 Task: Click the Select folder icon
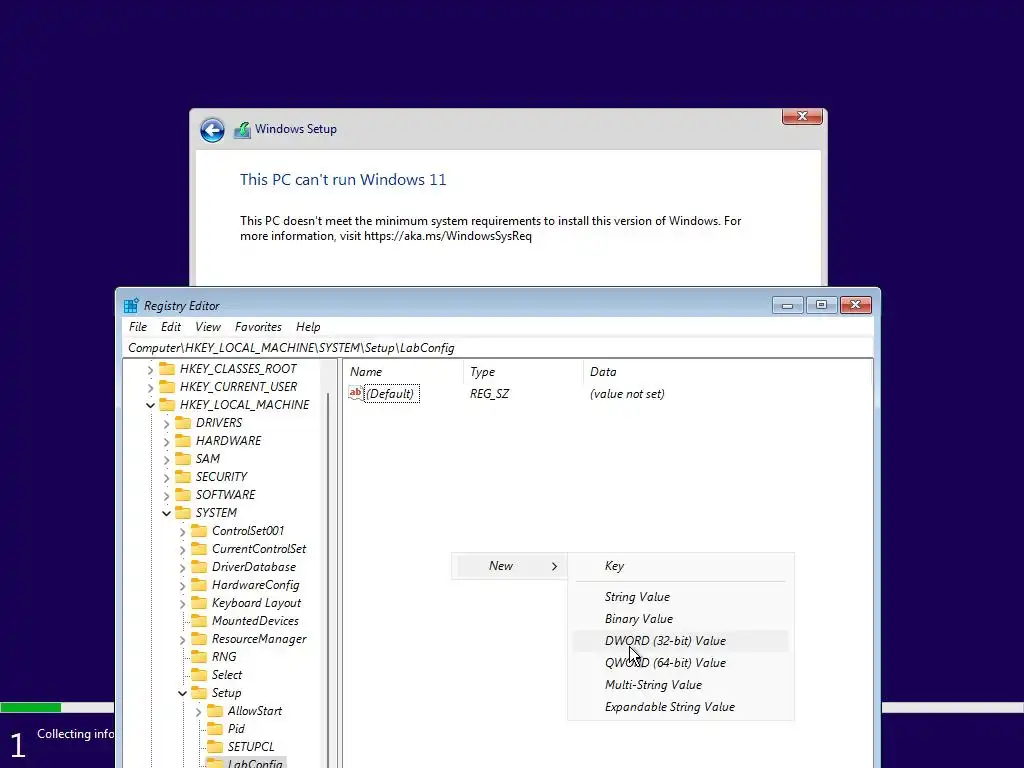pyautogui.click(x=199, y=675)
